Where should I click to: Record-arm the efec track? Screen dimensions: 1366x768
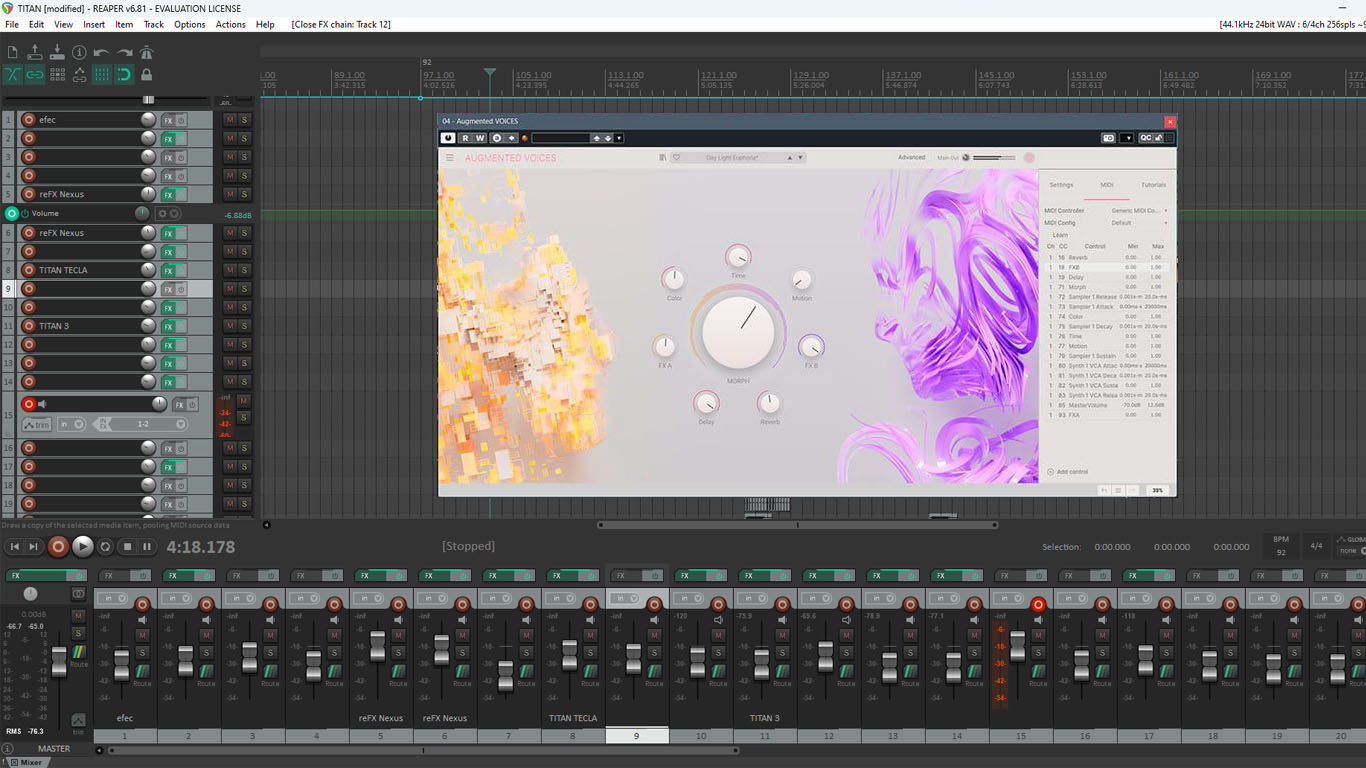[28, 120]
